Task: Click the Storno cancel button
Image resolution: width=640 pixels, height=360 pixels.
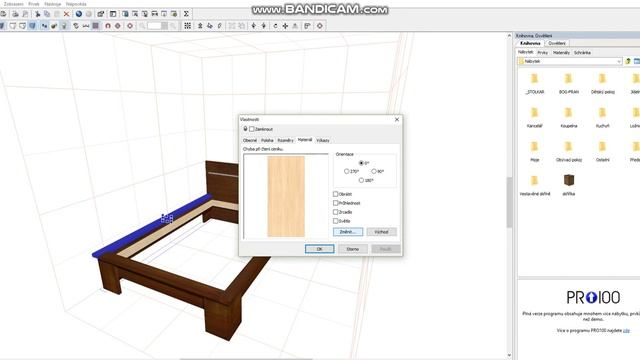Action: click(353, 249)
